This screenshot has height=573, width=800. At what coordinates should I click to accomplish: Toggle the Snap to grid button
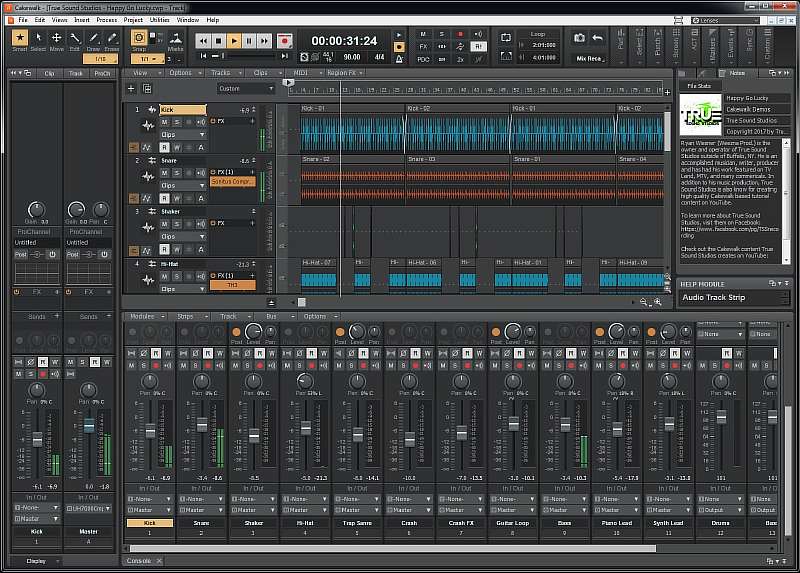click(138, 38)
